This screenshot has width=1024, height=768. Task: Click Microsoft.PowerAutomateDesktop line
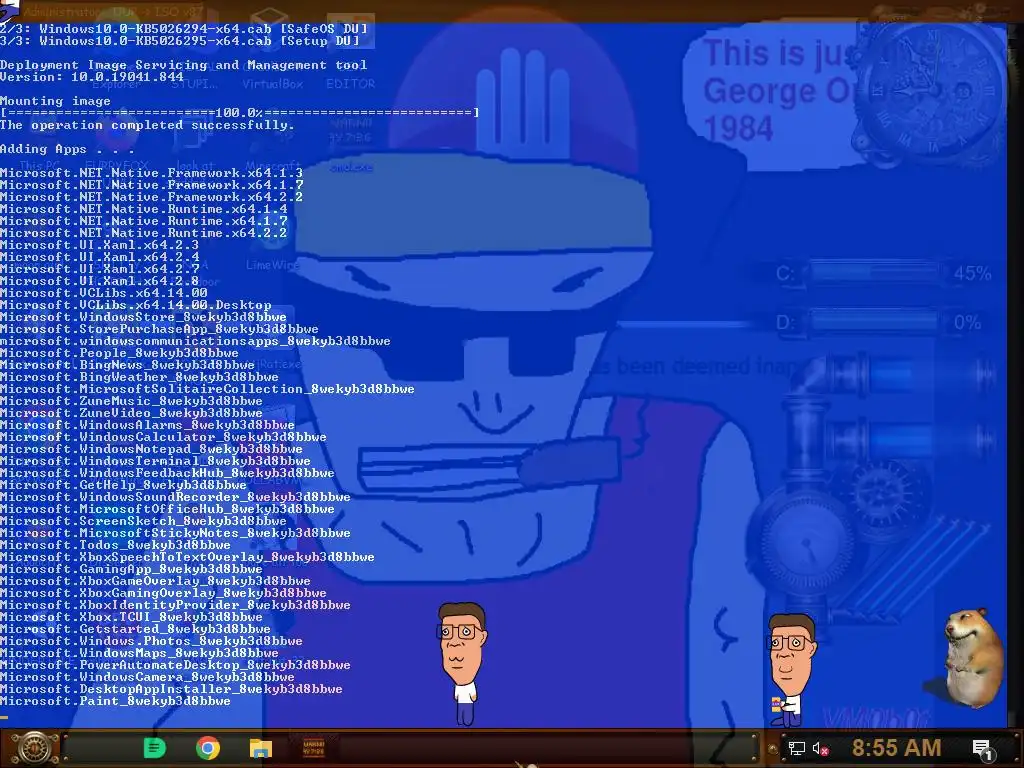175,665
